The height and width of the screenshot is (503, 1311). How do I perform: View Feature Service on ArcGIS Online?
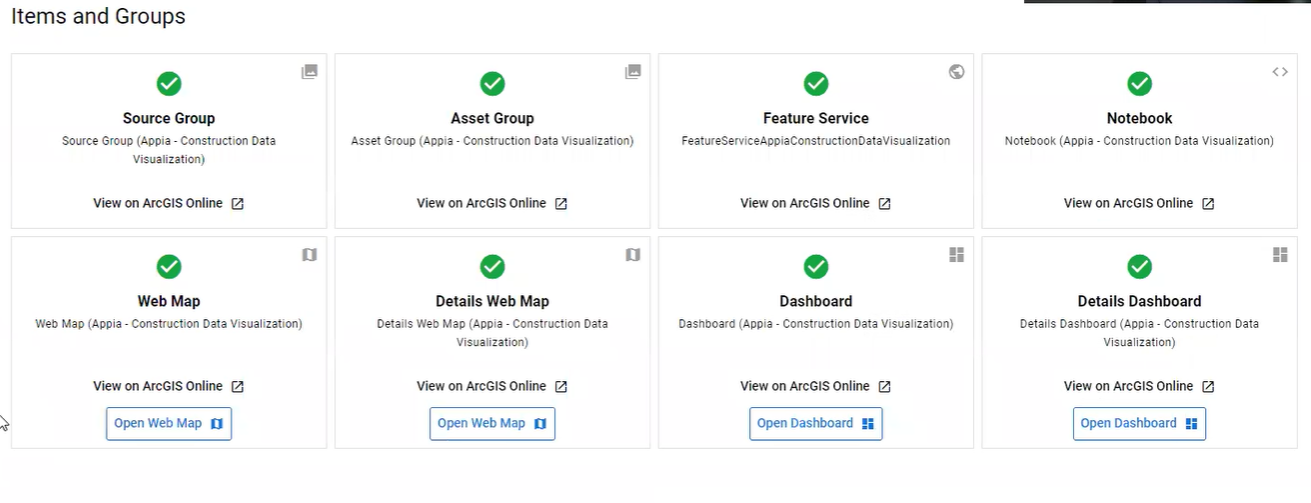(815, 203)
